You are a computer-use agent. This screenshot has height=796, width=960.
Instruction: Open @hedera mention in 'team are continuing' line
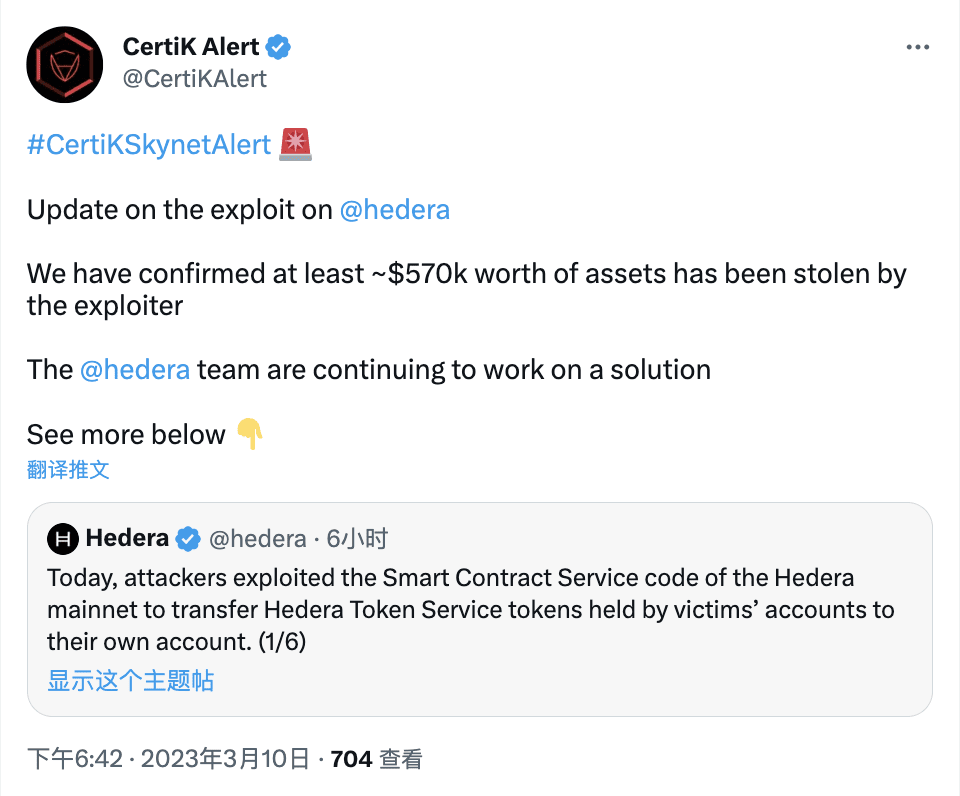point(134,369)
